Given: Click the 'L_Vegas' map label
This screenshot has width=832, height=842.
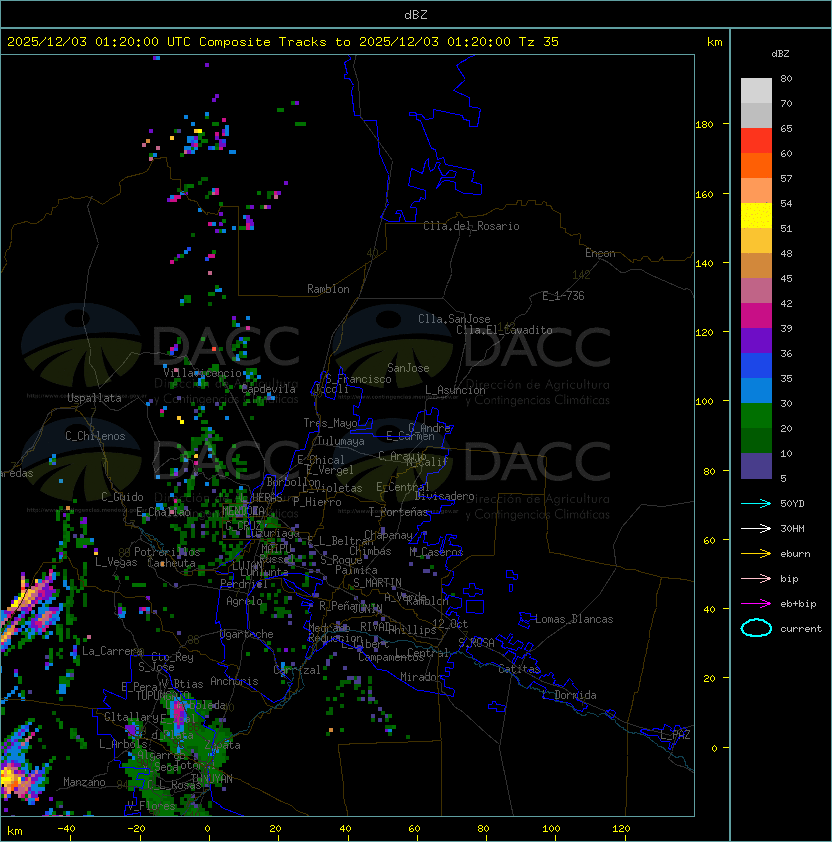Looking at the screenshot, I should (x=116, y=562).
